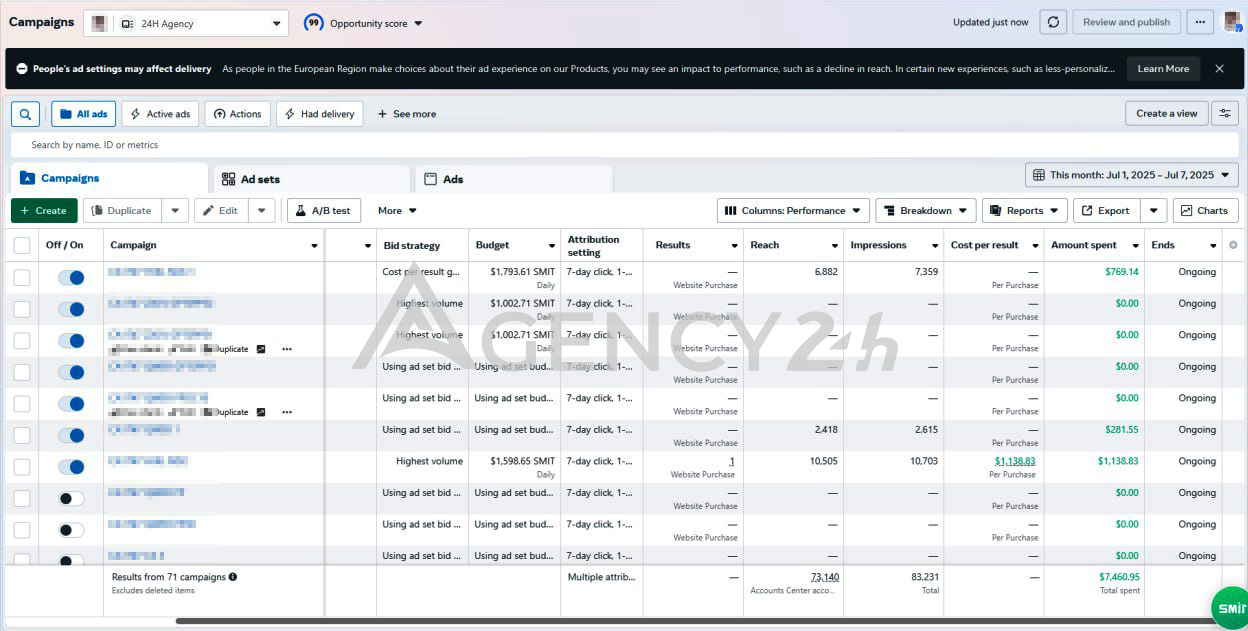The width and height of the screenshot is (1248, 631).
Task: Click the Duplicate button
Action: coord(122,211)
